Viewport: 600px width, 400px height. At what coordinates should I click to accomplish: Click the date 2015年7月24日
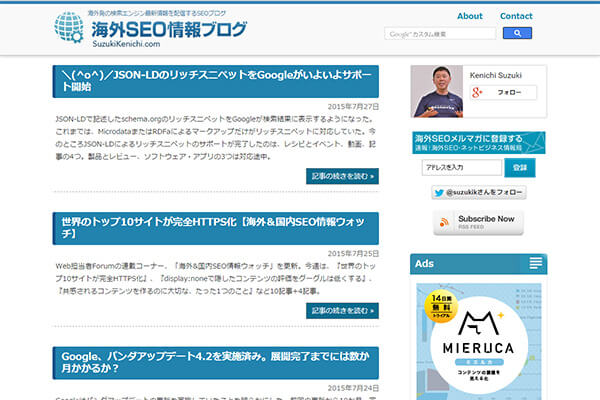point(353,388)
